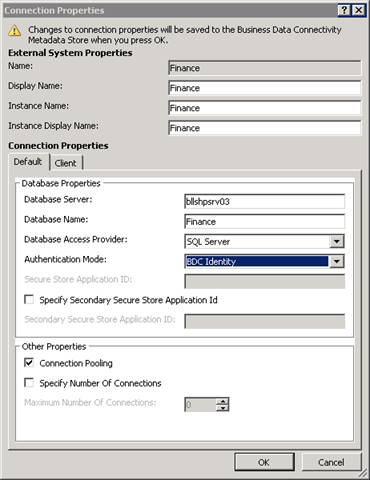
Task: Decrease maximum connections with down spinner
Action: coord(222,408)
